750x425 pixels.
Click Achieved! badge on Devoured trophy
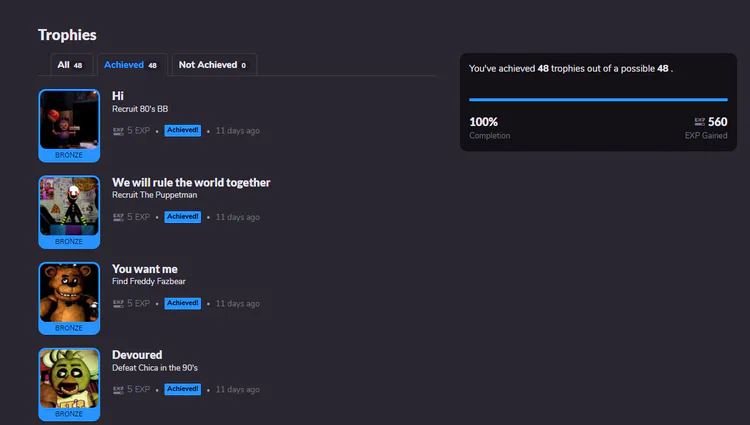pyautogui.click(x=183, y=390)
